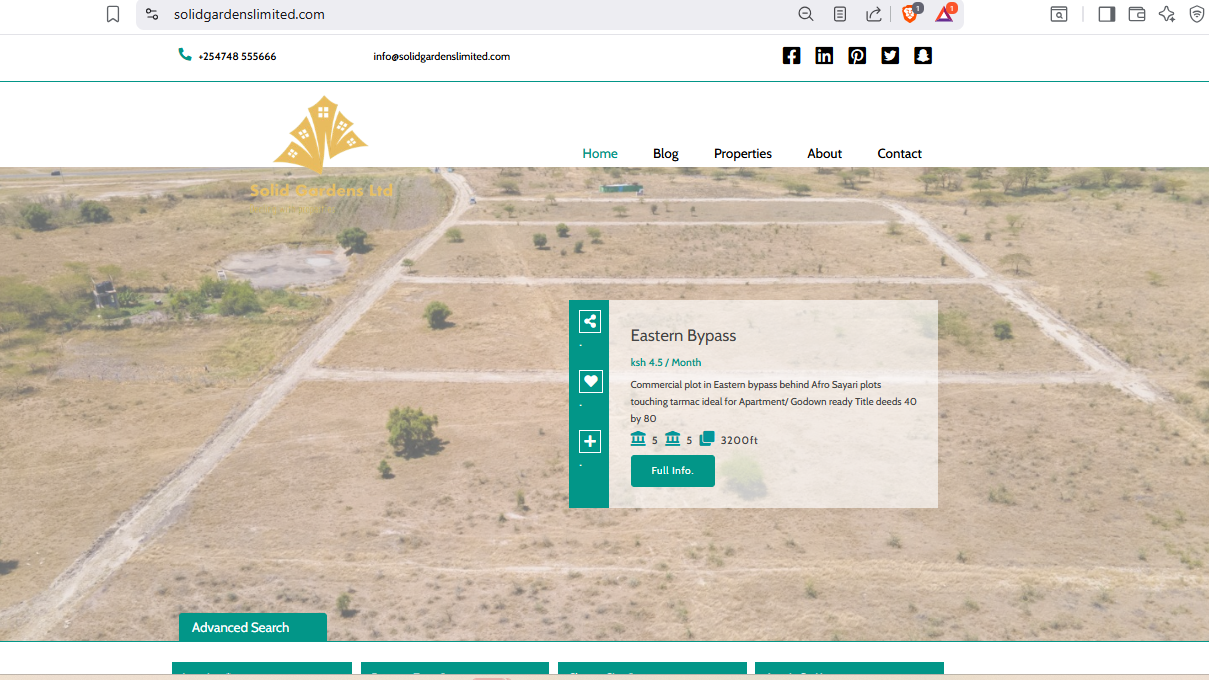Open the Twitter social icon
The image size is (1209, 680).
890,56
